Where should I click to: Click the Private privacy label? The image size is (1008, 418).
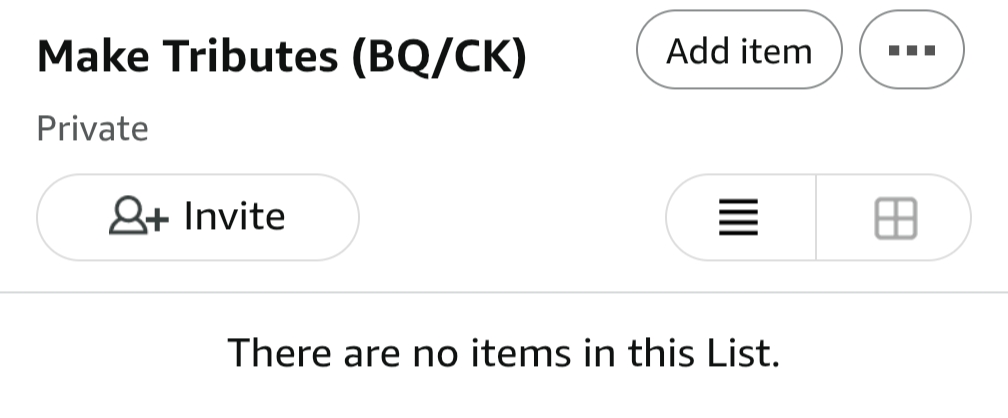[92, 128]
